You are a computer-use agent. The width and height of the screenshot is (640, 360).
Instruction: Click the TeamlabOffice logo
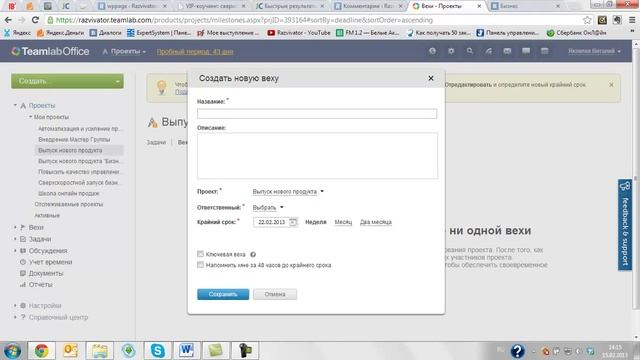tap(50, 51)
